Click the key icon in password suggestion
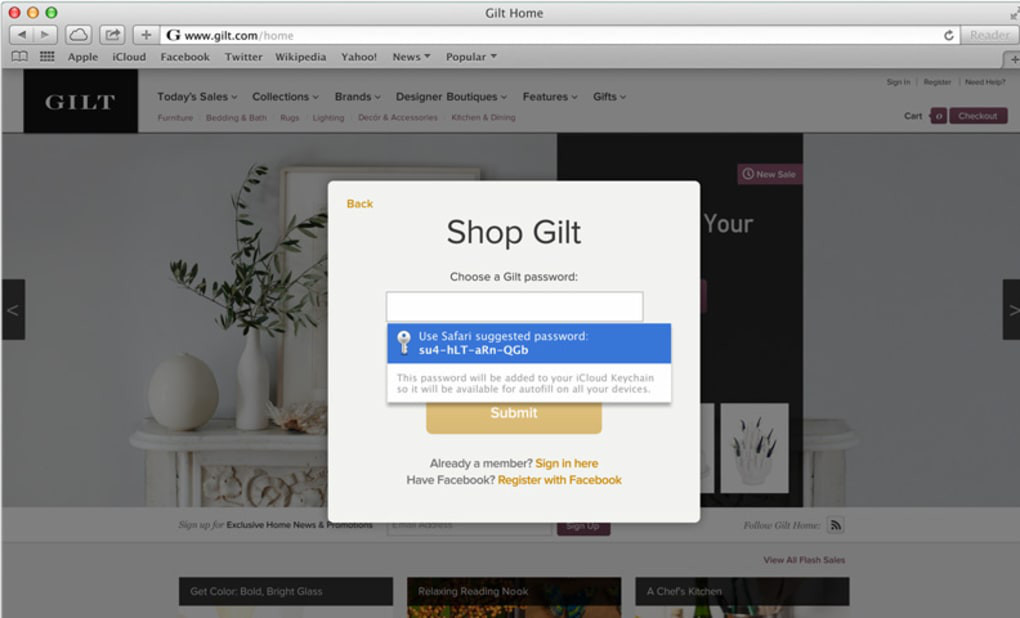This screenshot has width=1020, height=618. click(x=404, y=342)
